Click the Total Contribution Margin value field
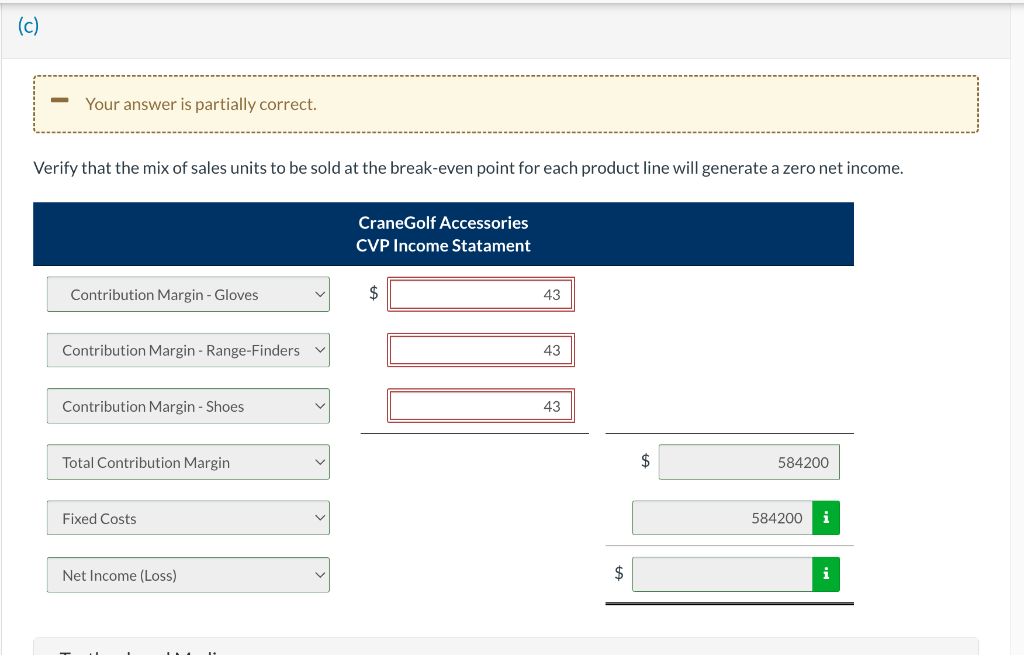The width and height of the screenshot is (1024, 655). (x=749, y=462)
